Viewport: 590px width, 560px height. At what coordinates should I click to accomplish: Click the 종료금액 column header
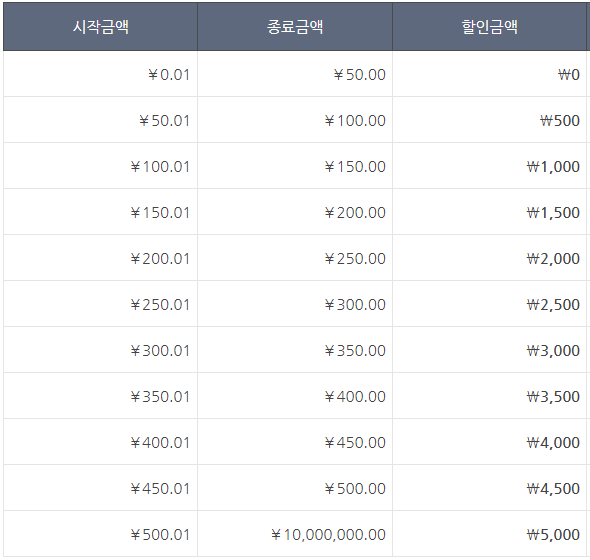295,27
